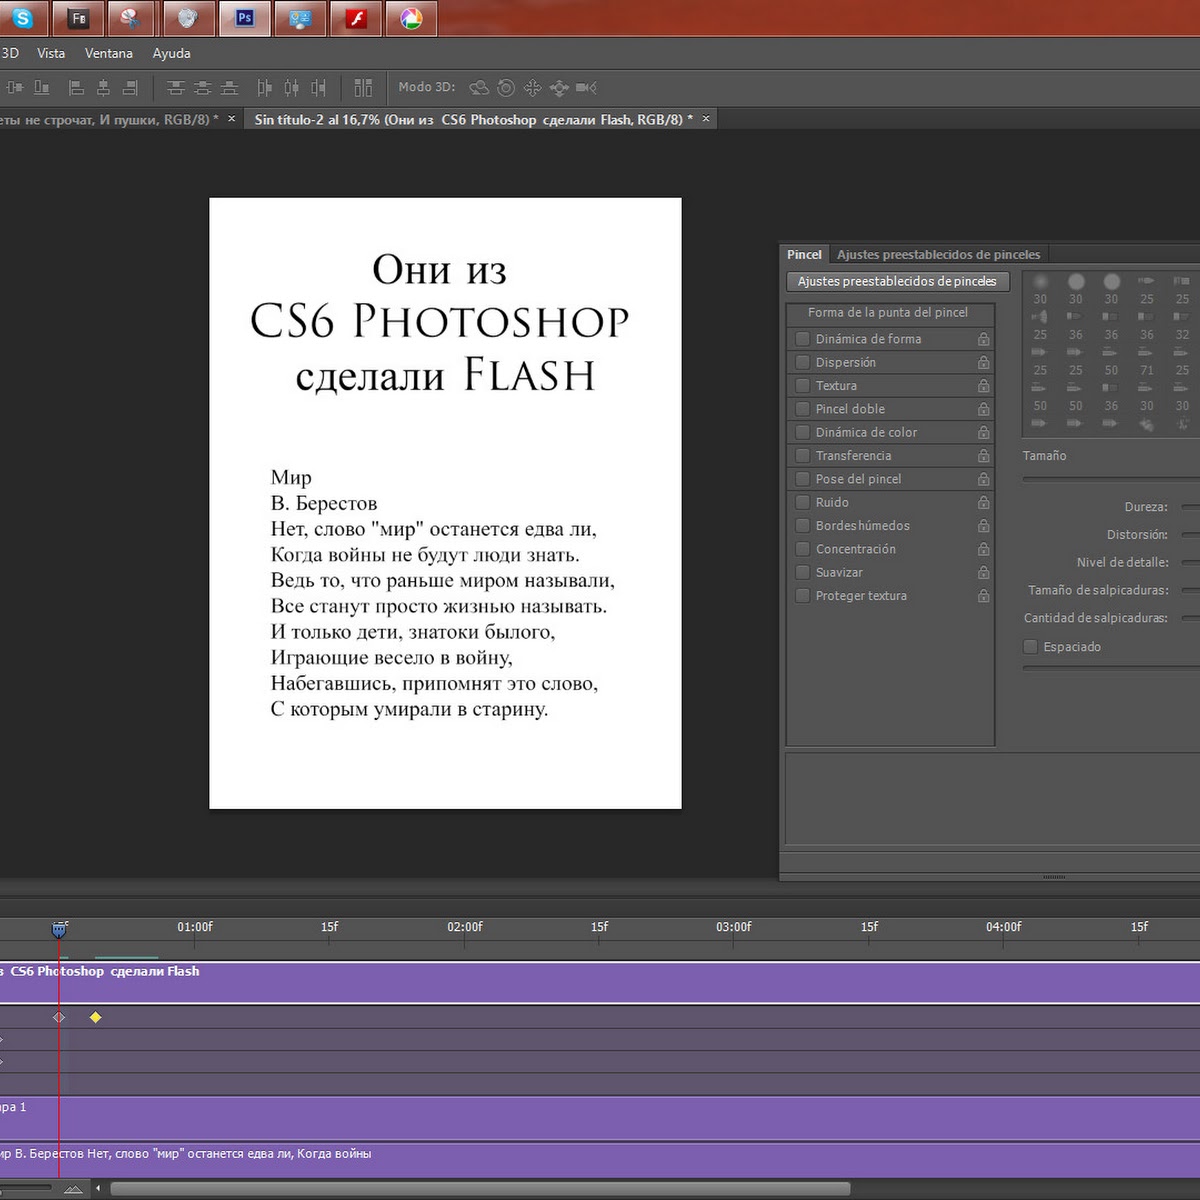Open Adobe Flash from the taskbar

[x=356, y=18]
